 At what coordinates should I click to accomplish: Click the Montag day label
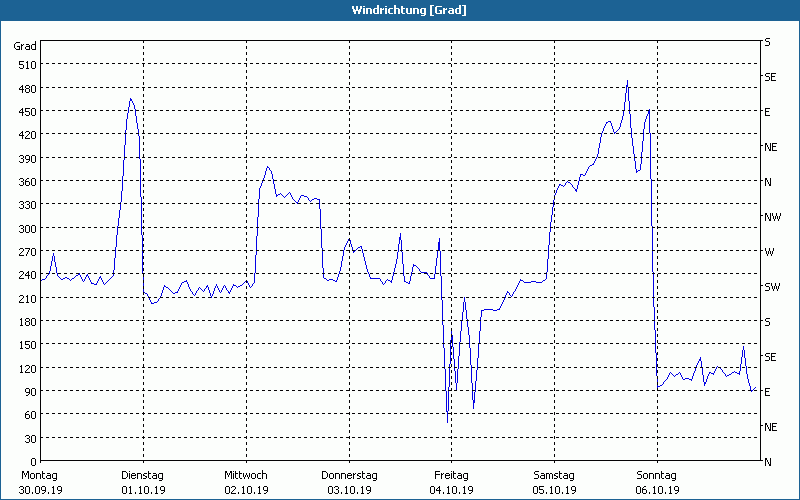coord(40,476)
